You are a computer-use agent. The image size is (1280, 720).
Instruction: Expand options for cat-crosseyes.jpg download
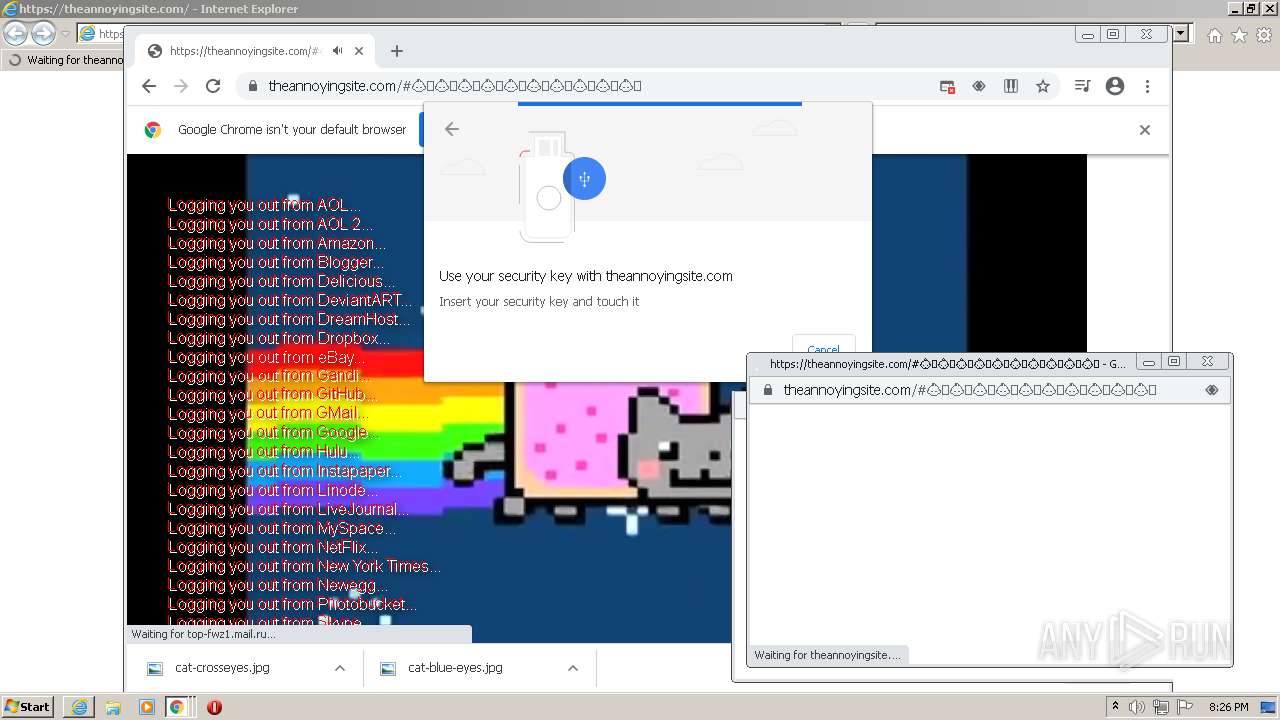pyautogui.click(x=340, y=668)
